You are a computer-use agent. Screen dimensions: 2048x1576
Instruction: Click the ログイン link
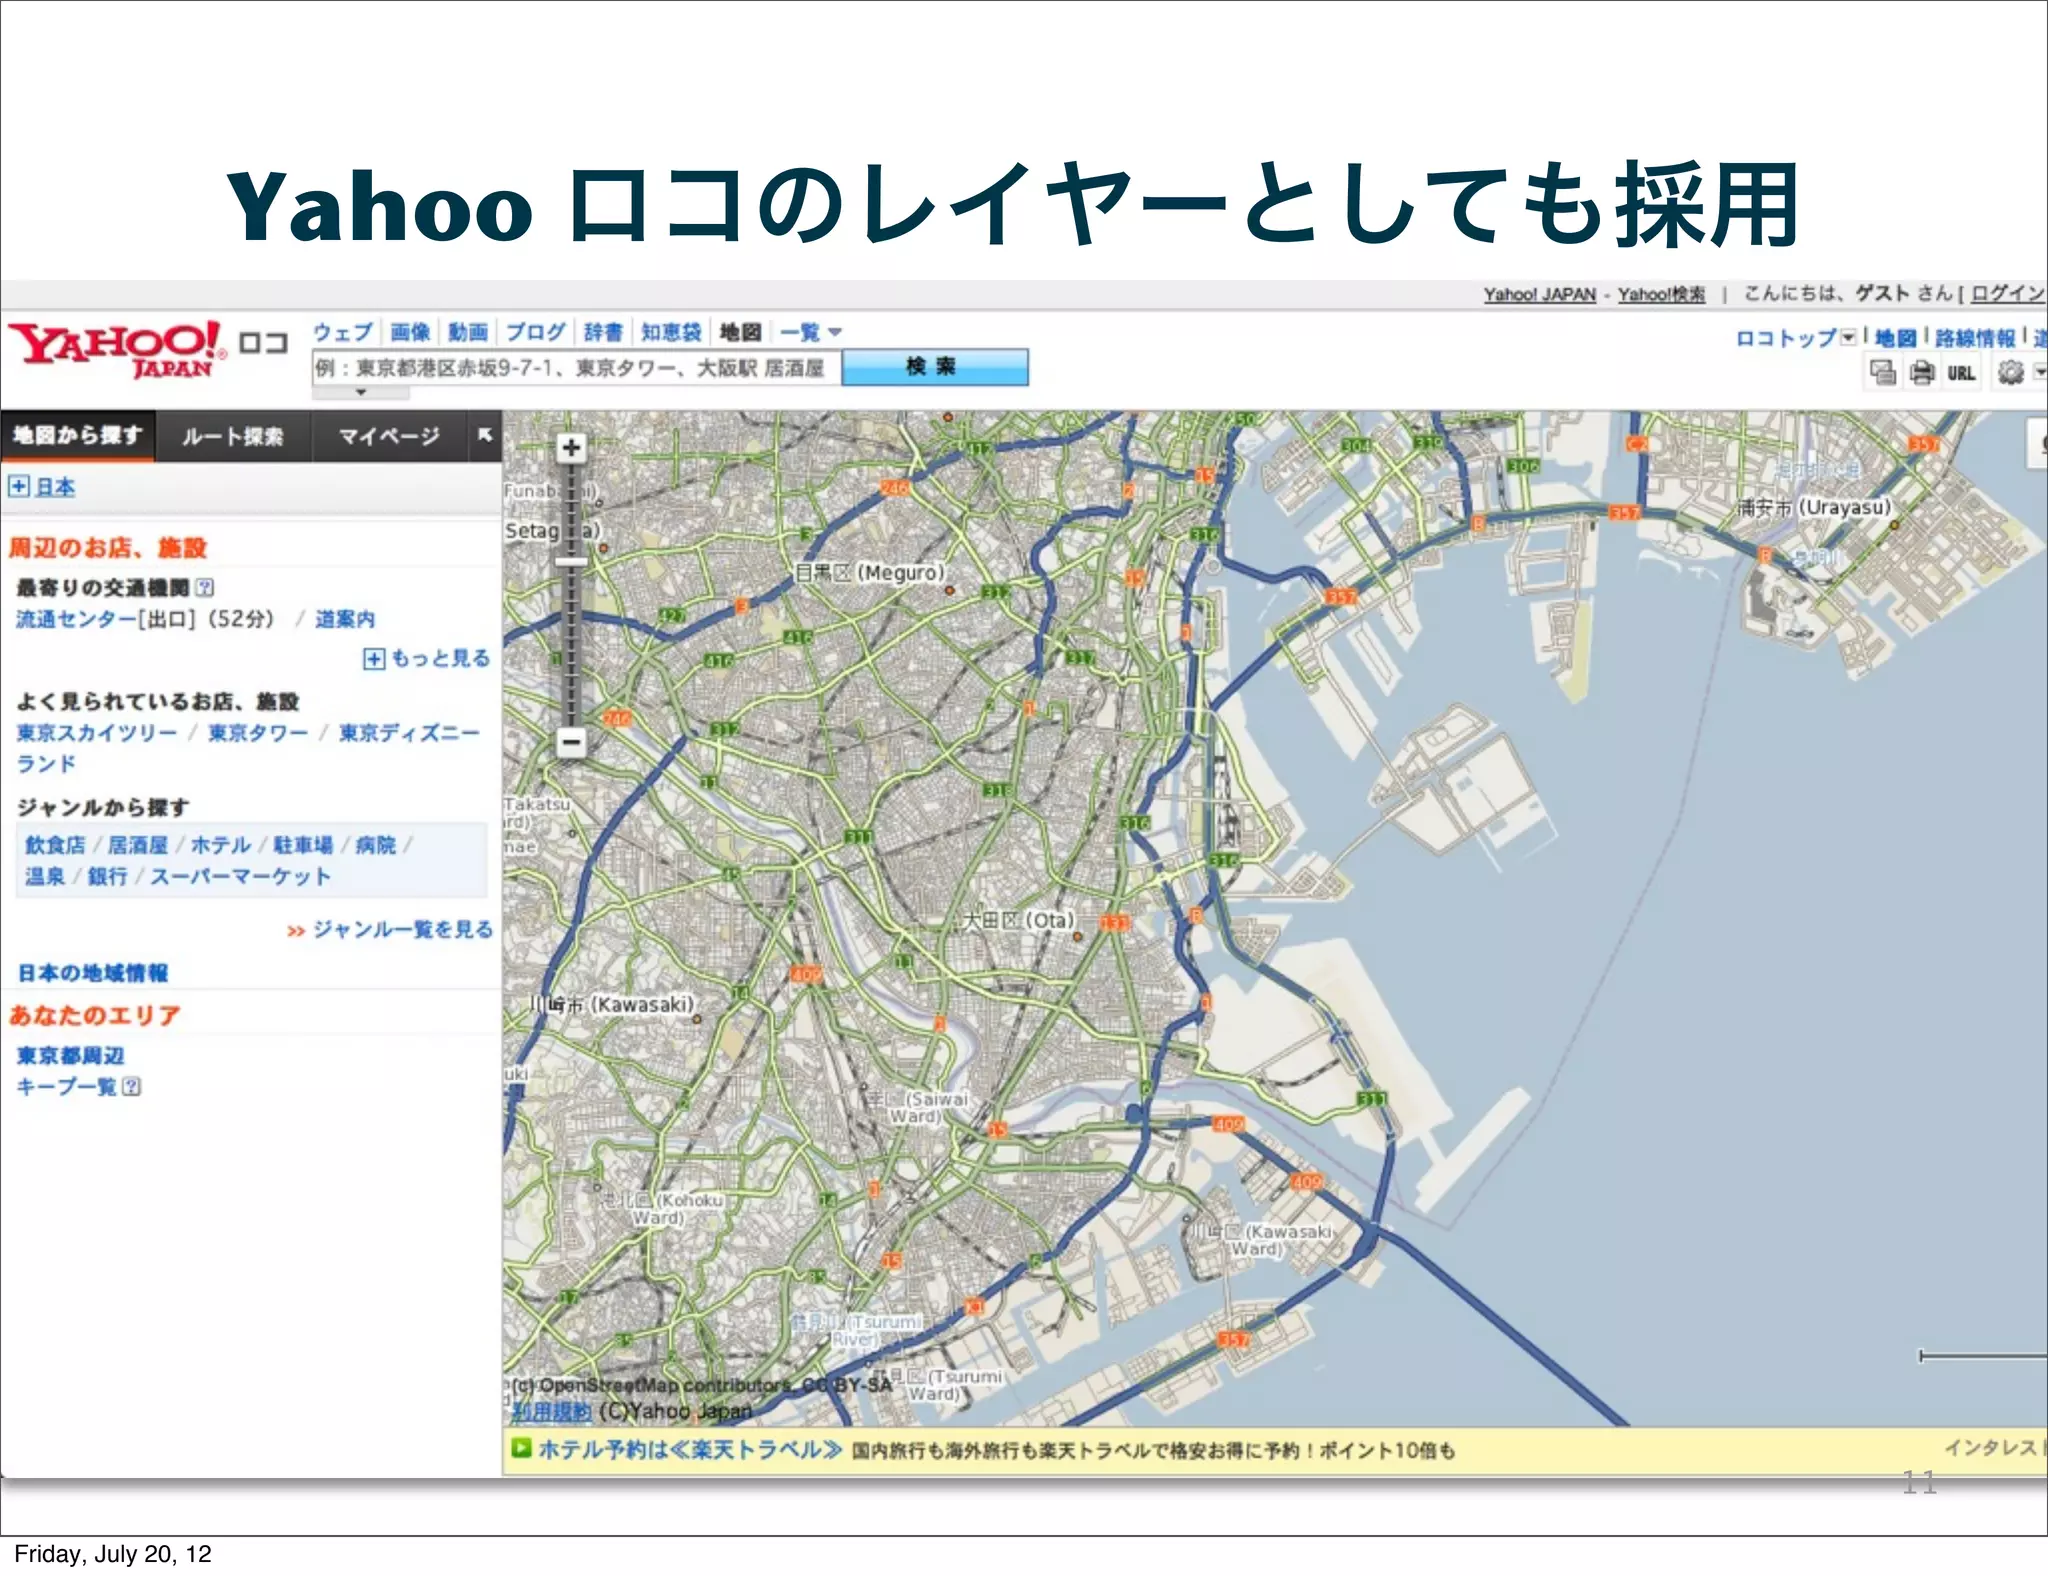pos(2008,293)
